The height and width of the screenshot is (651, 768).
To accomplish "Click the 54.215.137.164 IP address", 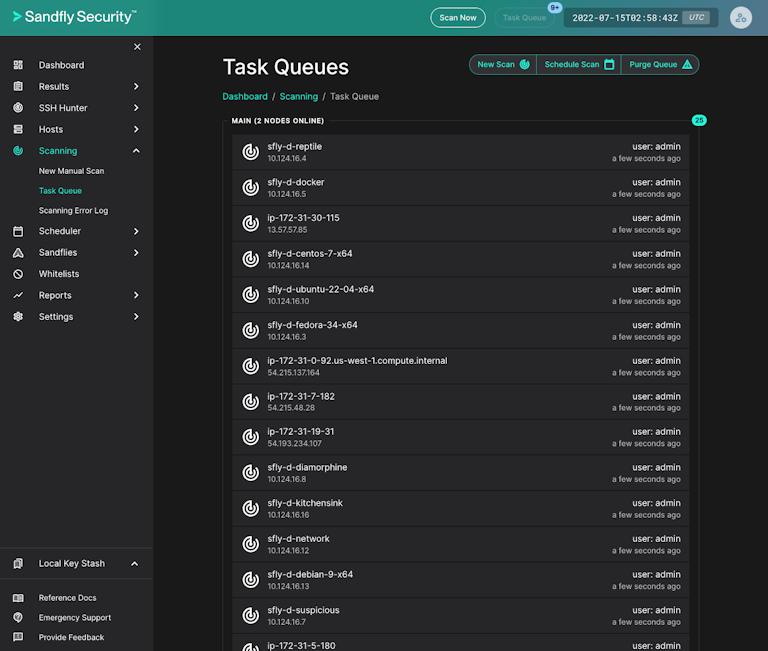I will click(293, 373).
